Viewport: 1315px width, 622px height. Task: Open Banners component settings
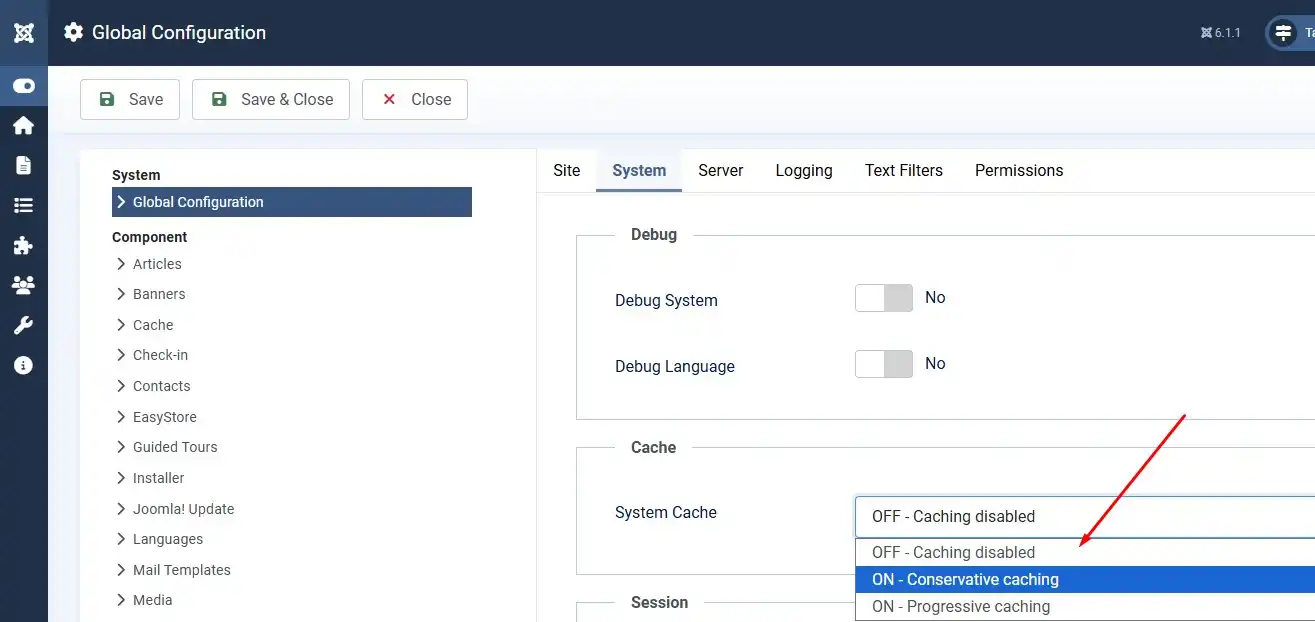point(159,294)
